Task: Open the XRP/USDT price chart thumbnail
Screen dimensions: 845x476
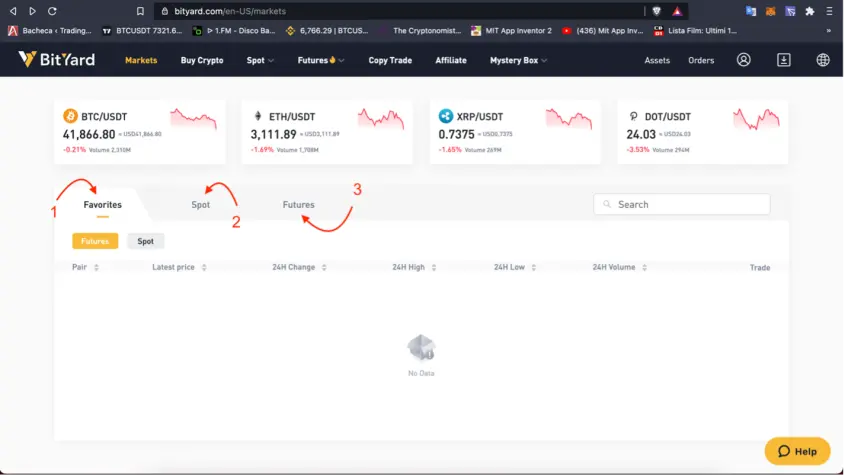Action: click(569, 119)
